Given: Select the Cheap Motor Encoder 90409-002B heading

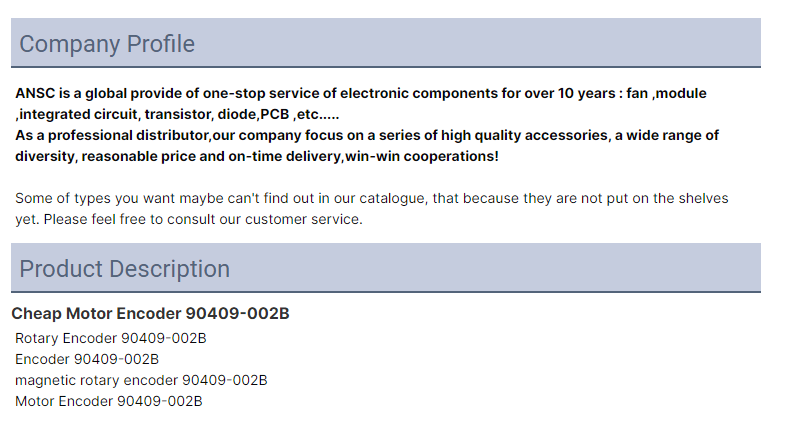Looking at the screenshot, I should (151, 314).
